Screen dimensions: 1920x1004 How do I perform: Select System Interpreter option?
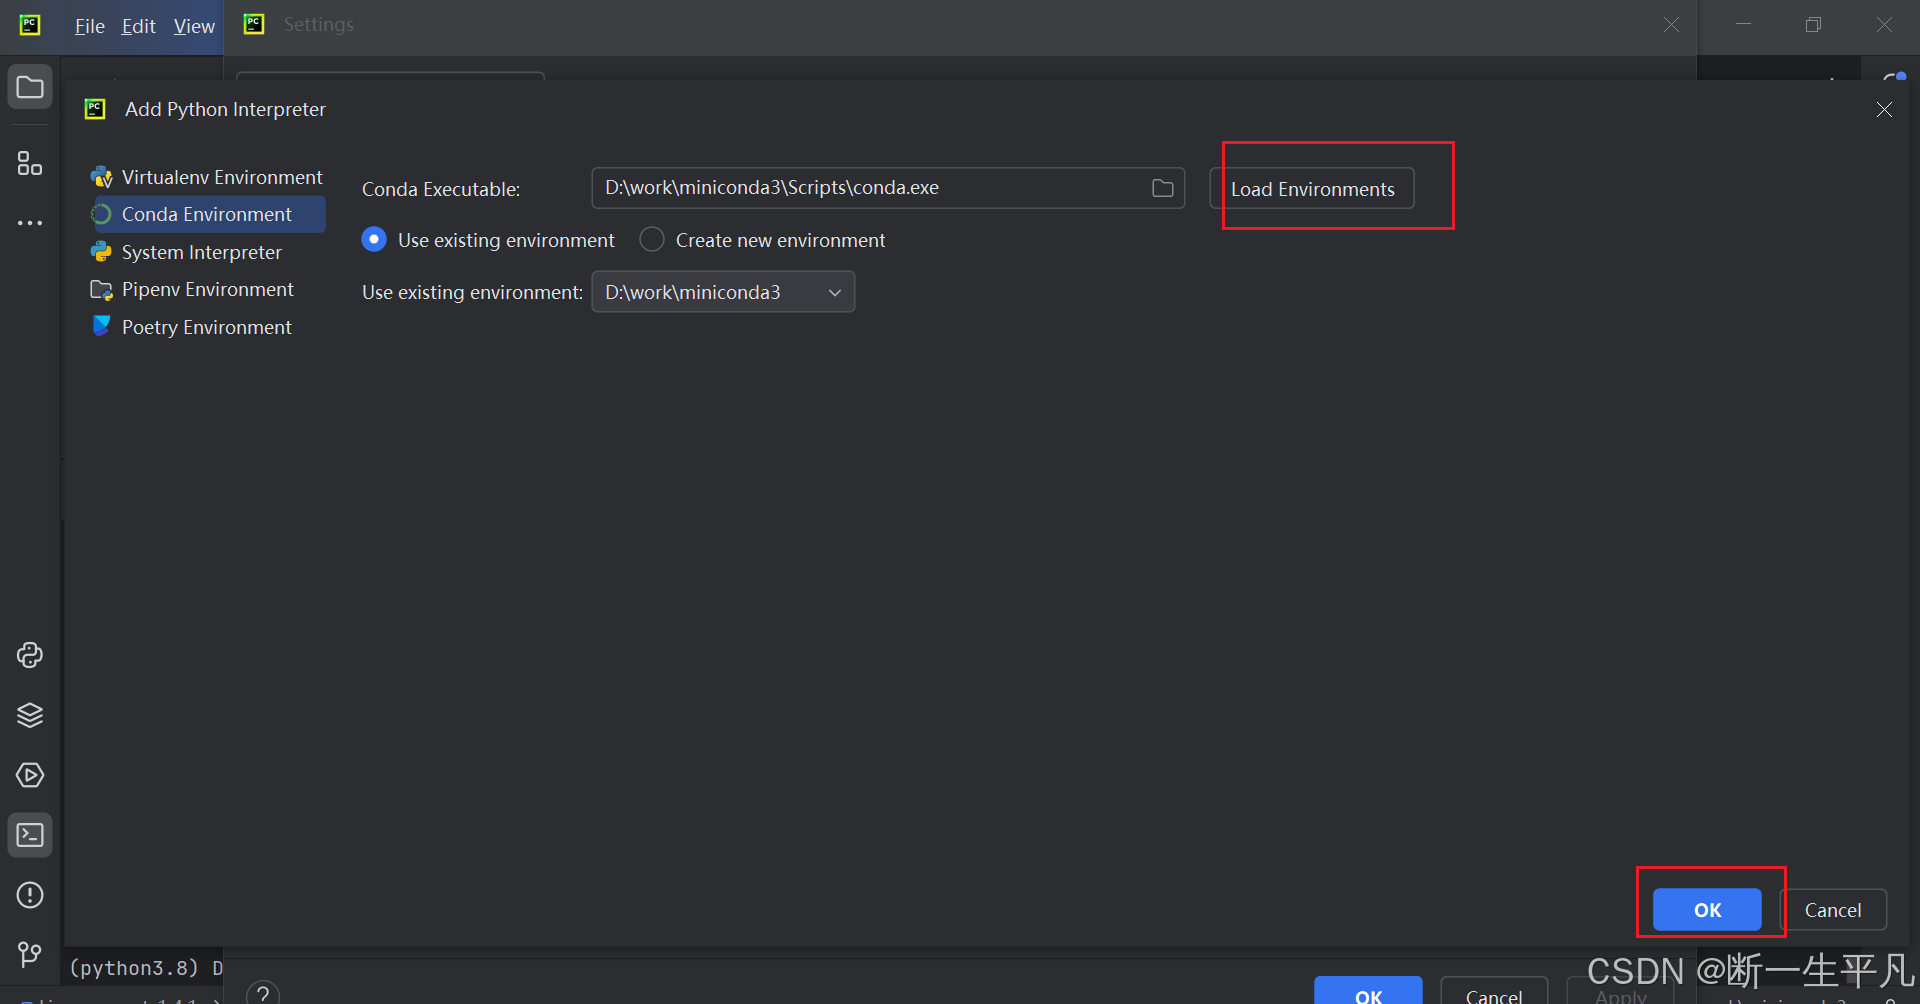(x=207, y=252)
